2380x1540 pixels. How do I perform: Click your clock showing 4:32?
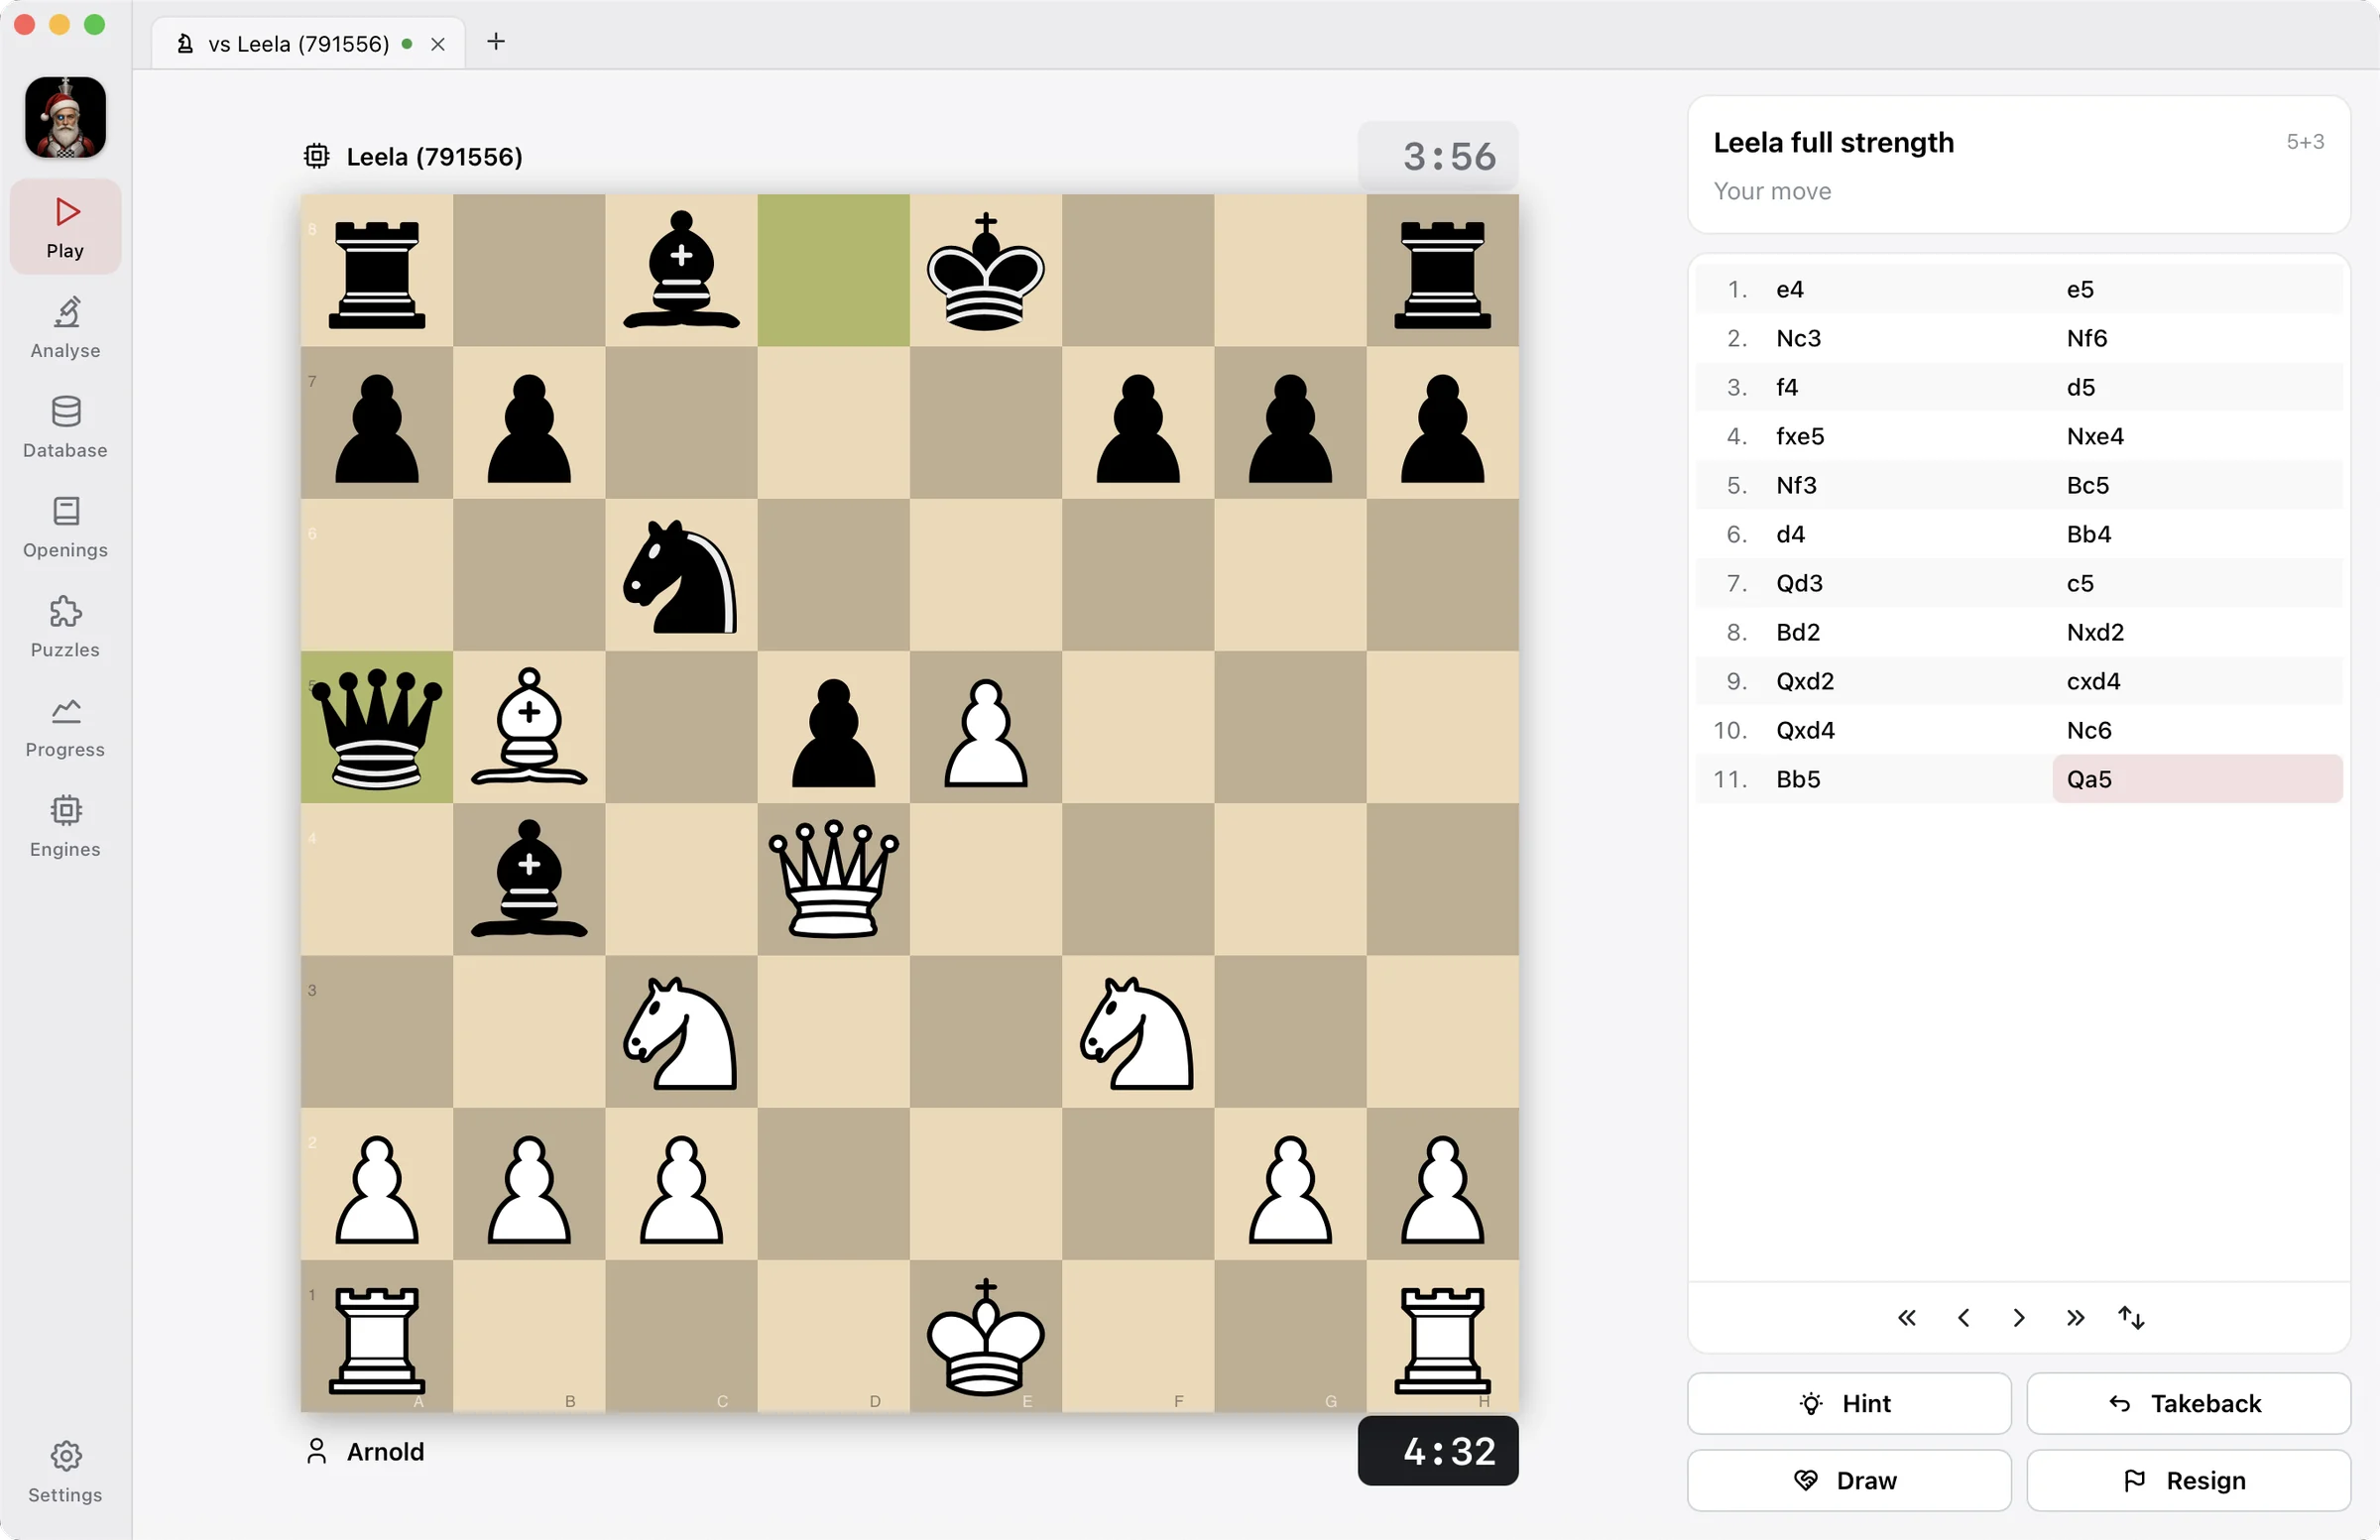tap(1438, 1452)
